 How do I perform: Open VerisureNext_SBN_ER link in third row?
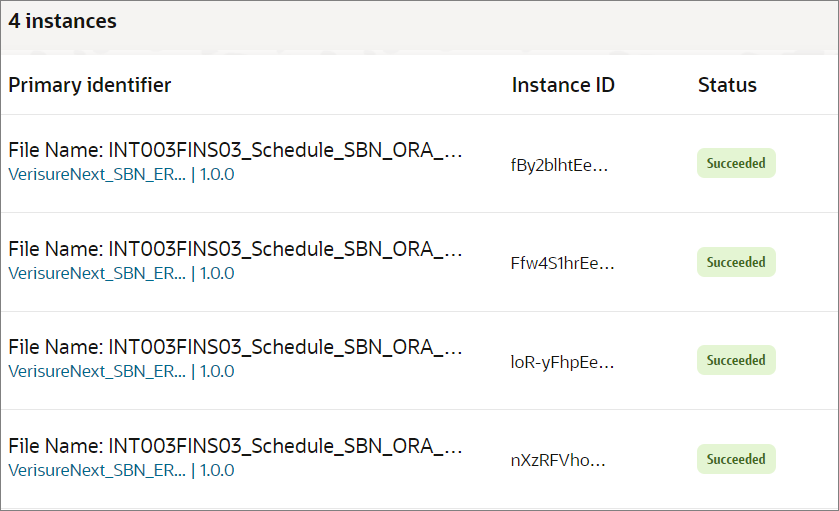pos(97,371)
